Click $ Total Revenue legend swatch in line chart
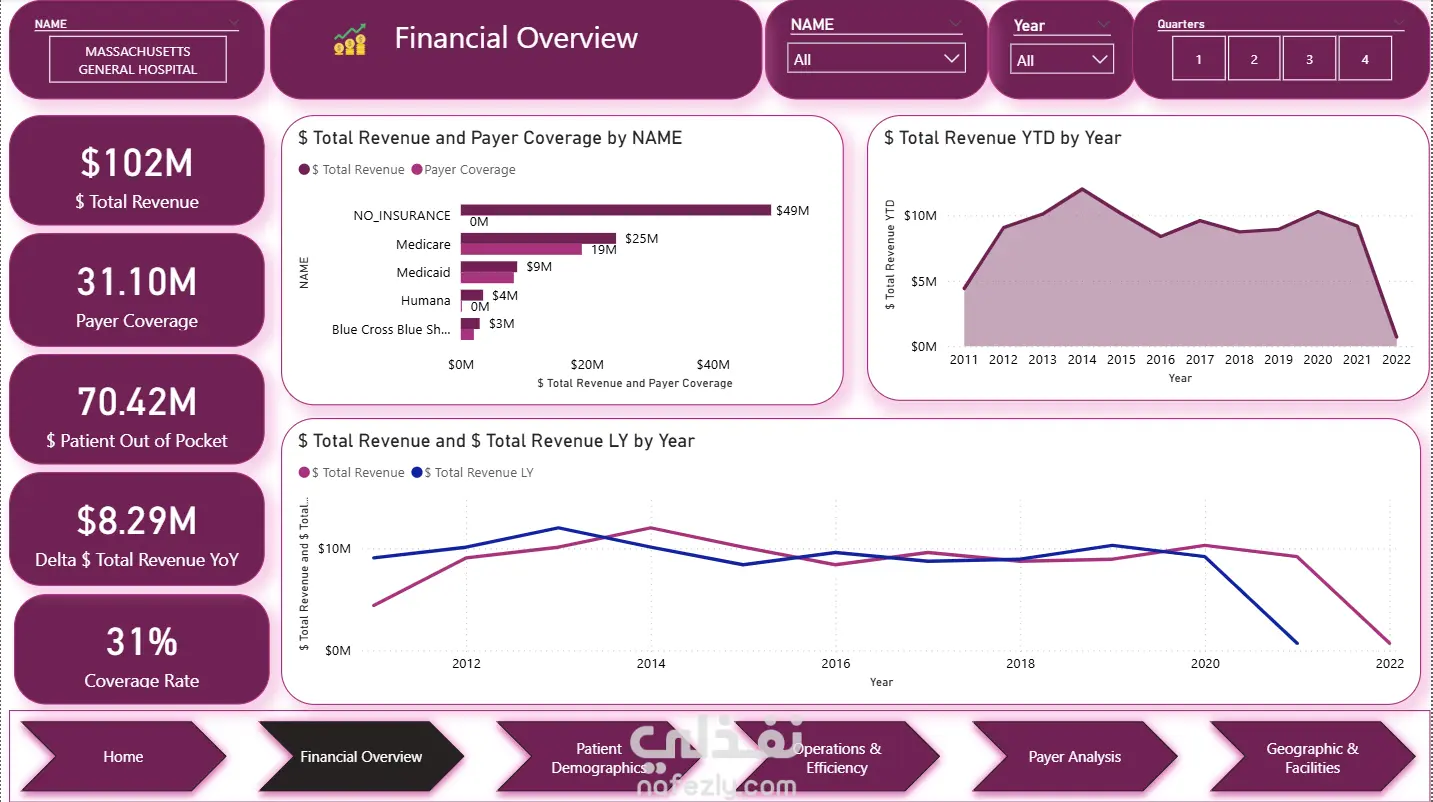This screenshot has height=802, width=1433. 304,473
